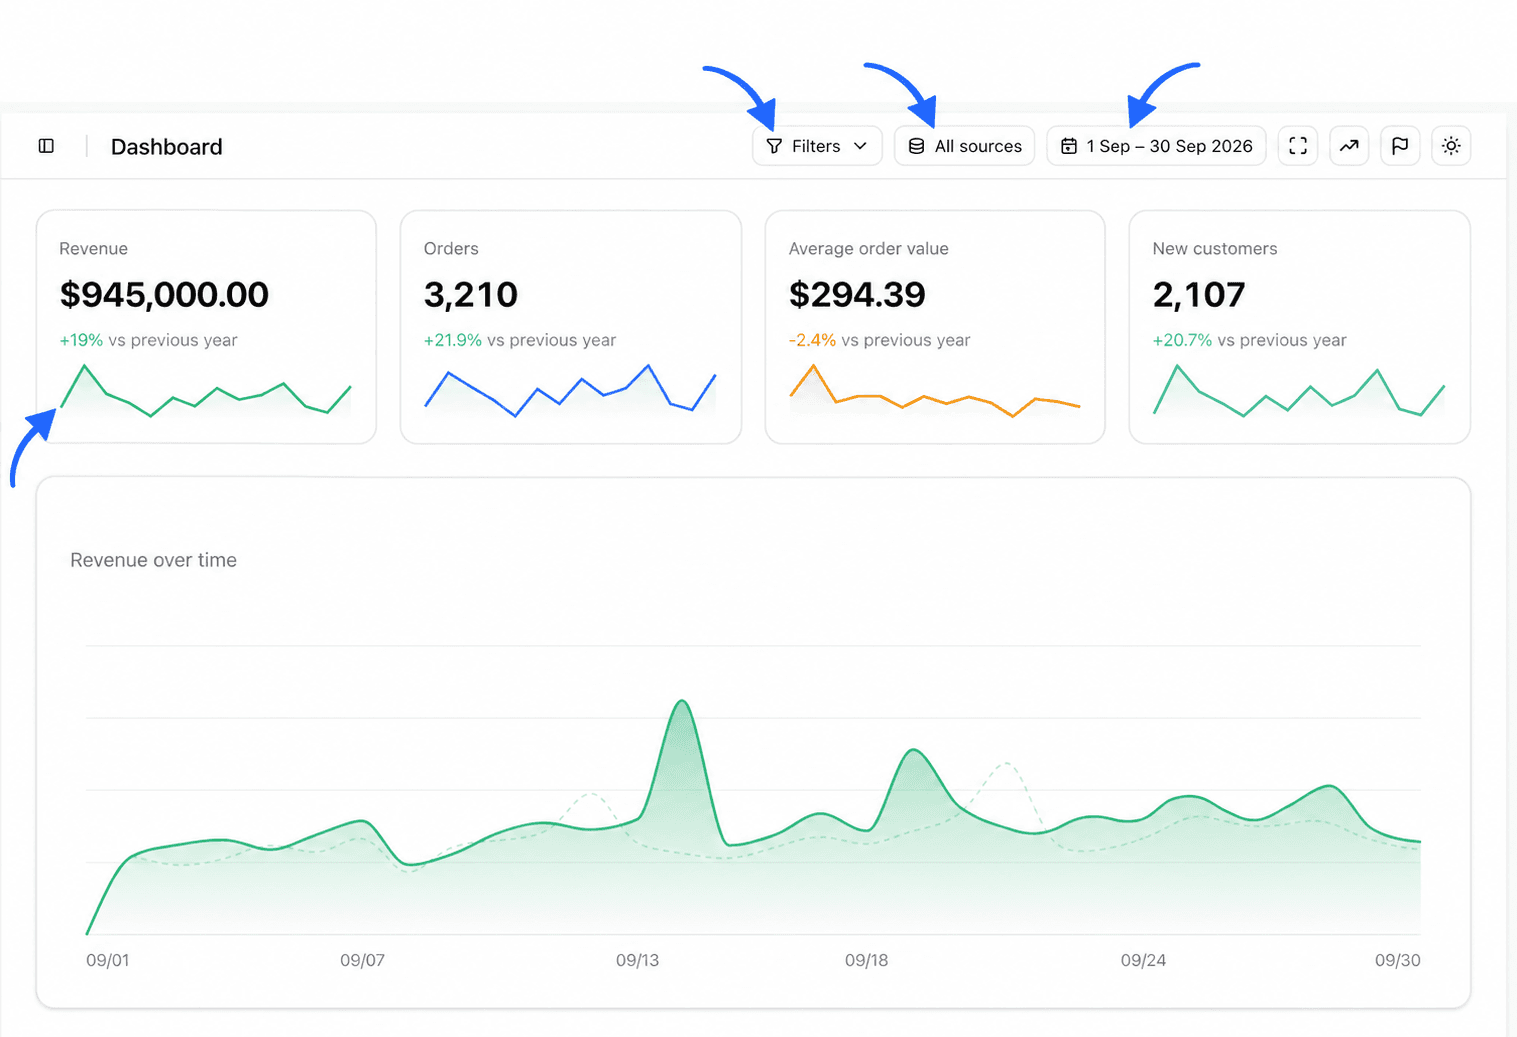Click the database icon beside All sources
1517x1037 pixels.
click(x=916, y=146)
